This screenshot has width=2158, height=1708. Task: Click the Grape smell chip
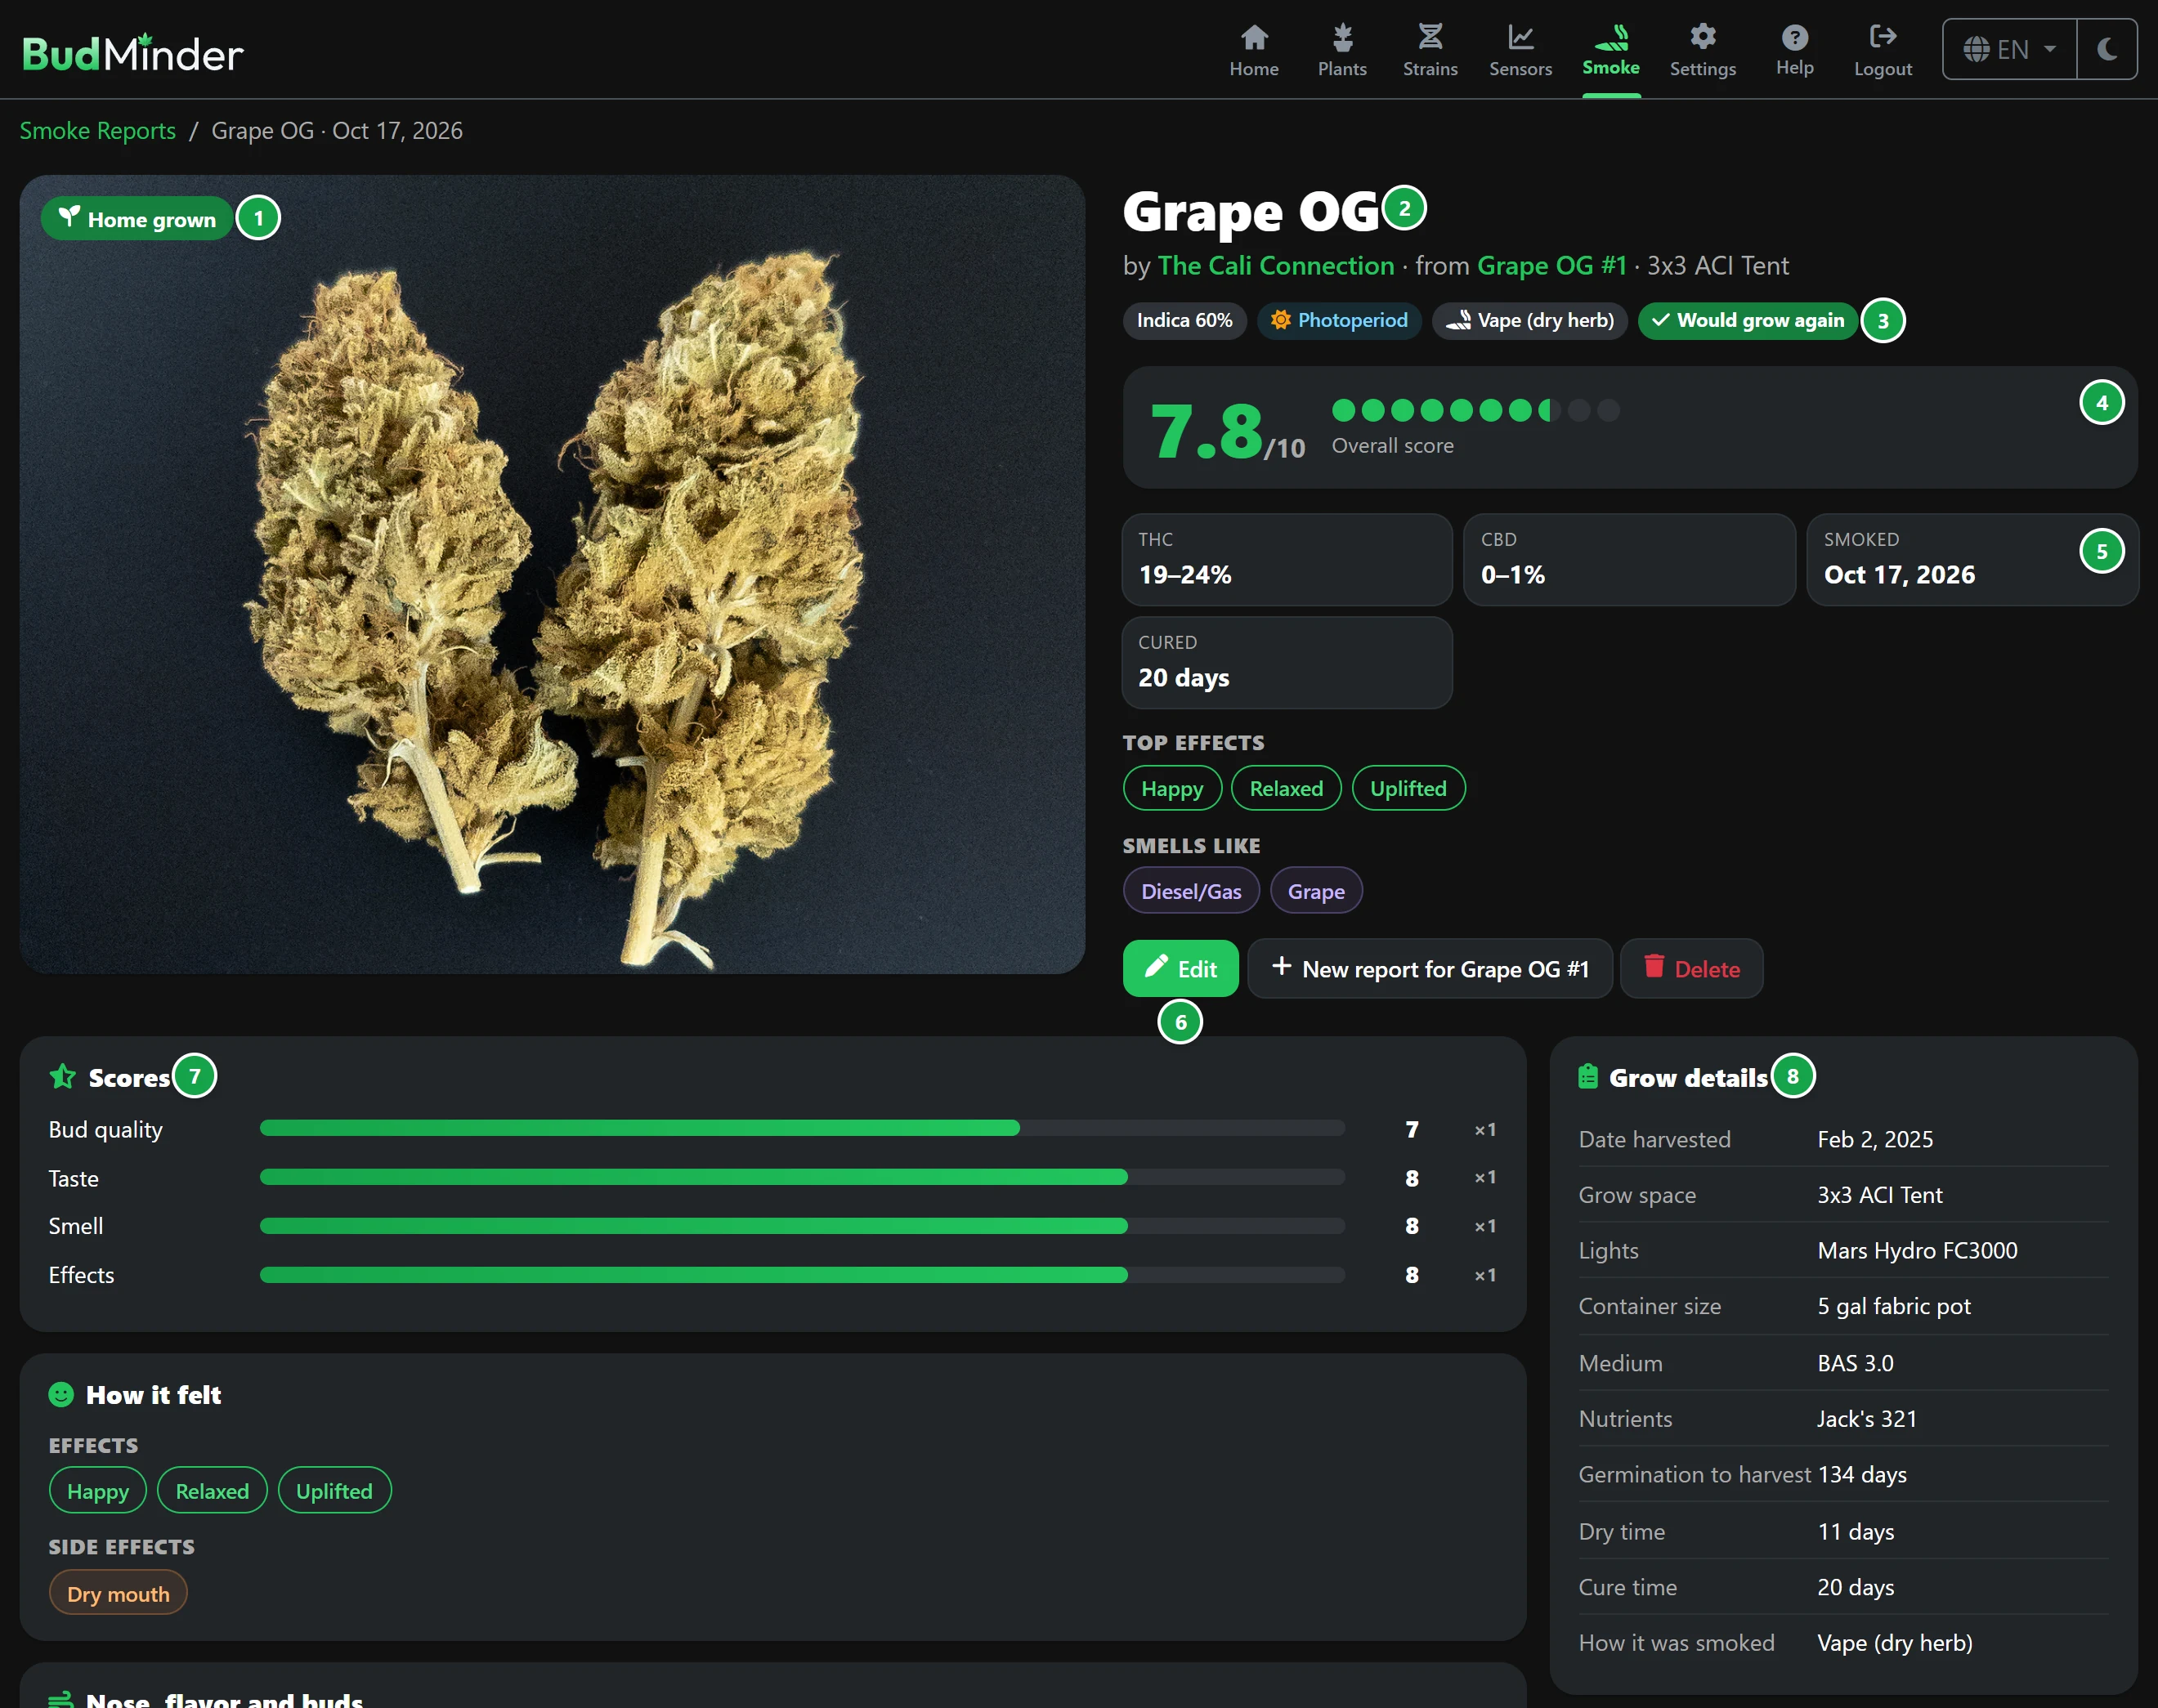coord(1316,891)
